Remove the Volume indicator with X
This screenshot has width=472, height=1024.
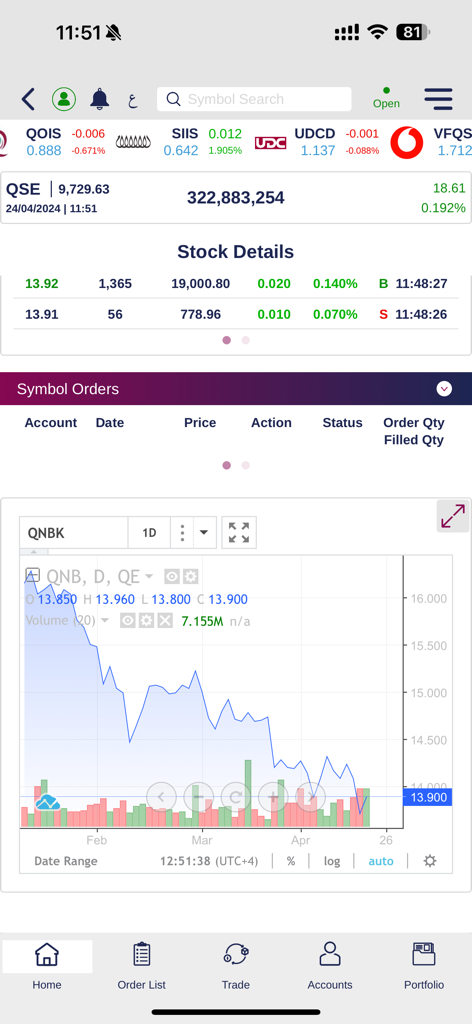click(165, 620)
